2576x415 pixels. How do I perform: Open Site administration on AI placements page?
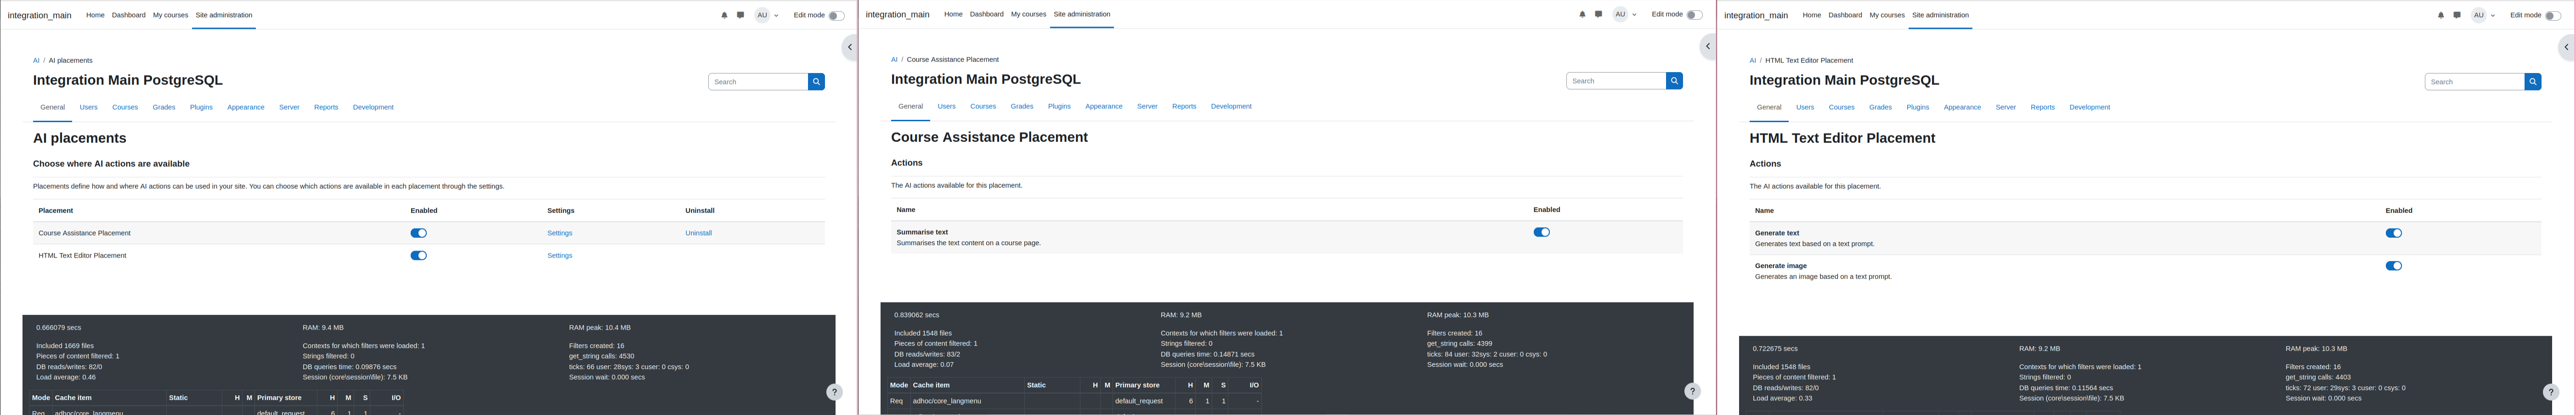(x=224, y=15)
